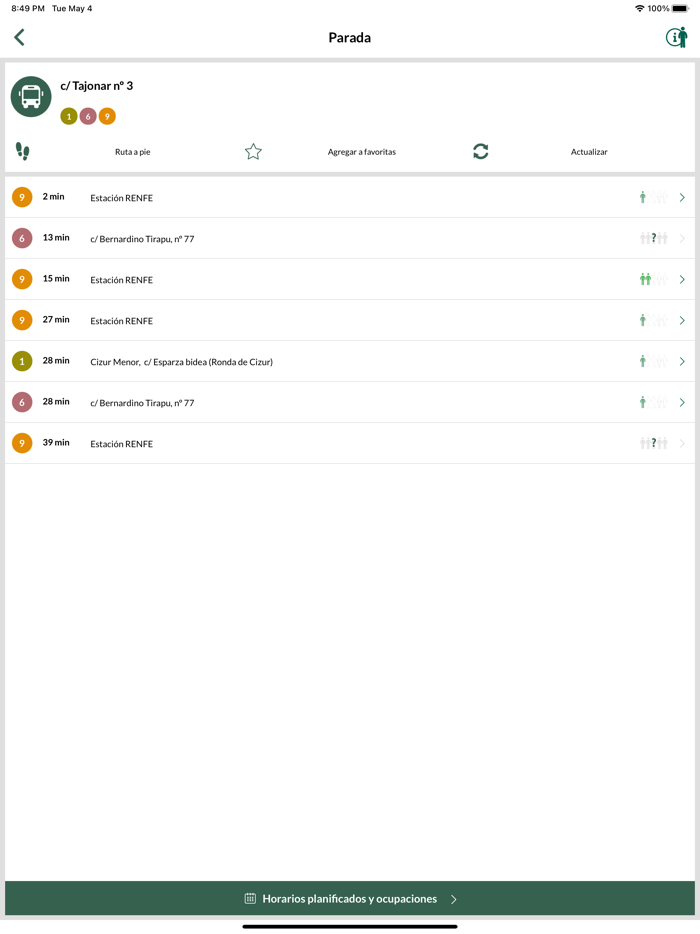Viewport: 700px width, 934px height.
Task: Open chevron for Cizur Menor arrival
Action: (x=682, y=362)
